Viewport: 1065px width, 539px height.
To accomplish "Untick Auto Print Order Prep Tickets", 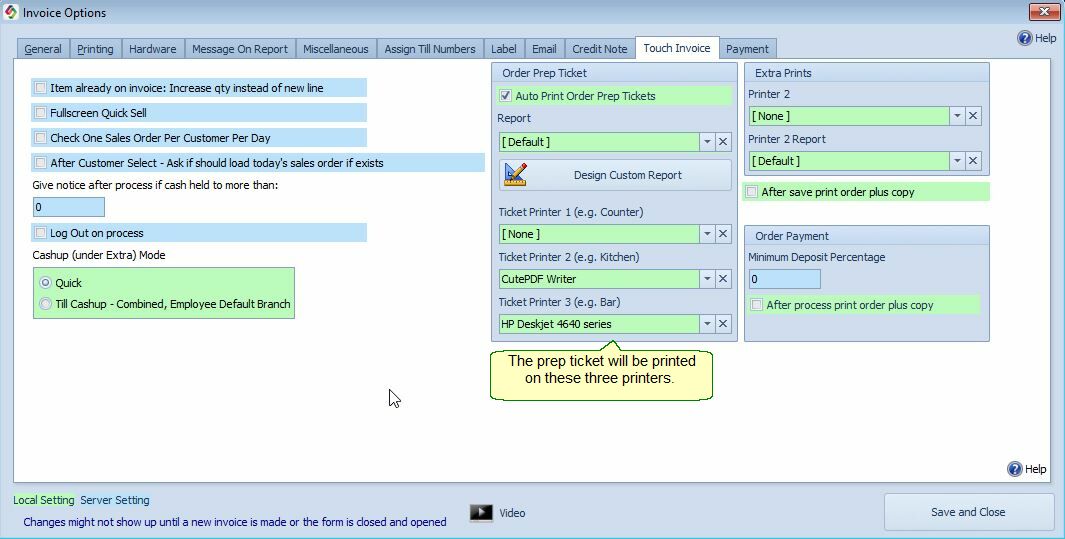I will point(505,96).
